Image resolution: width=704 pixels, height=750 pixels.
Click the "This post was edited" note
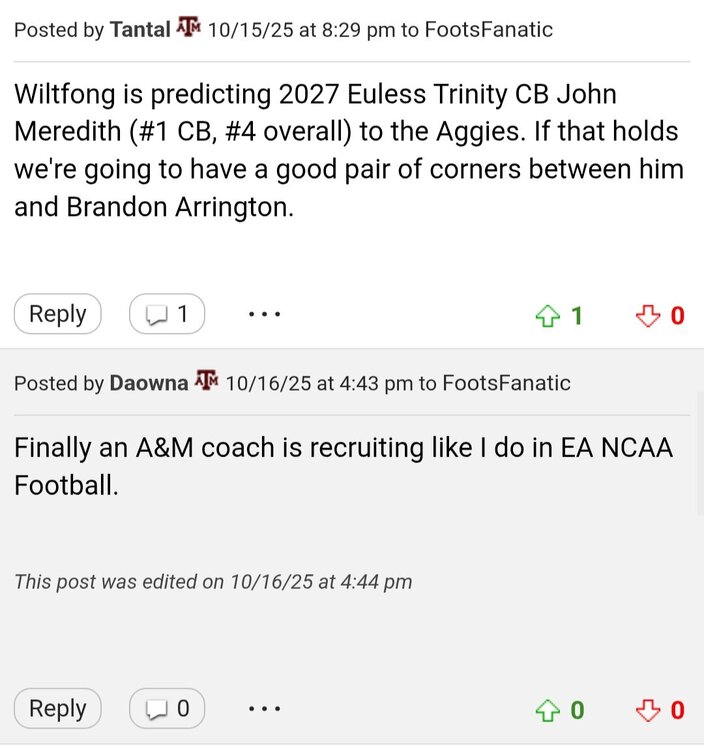pos(213,581)
